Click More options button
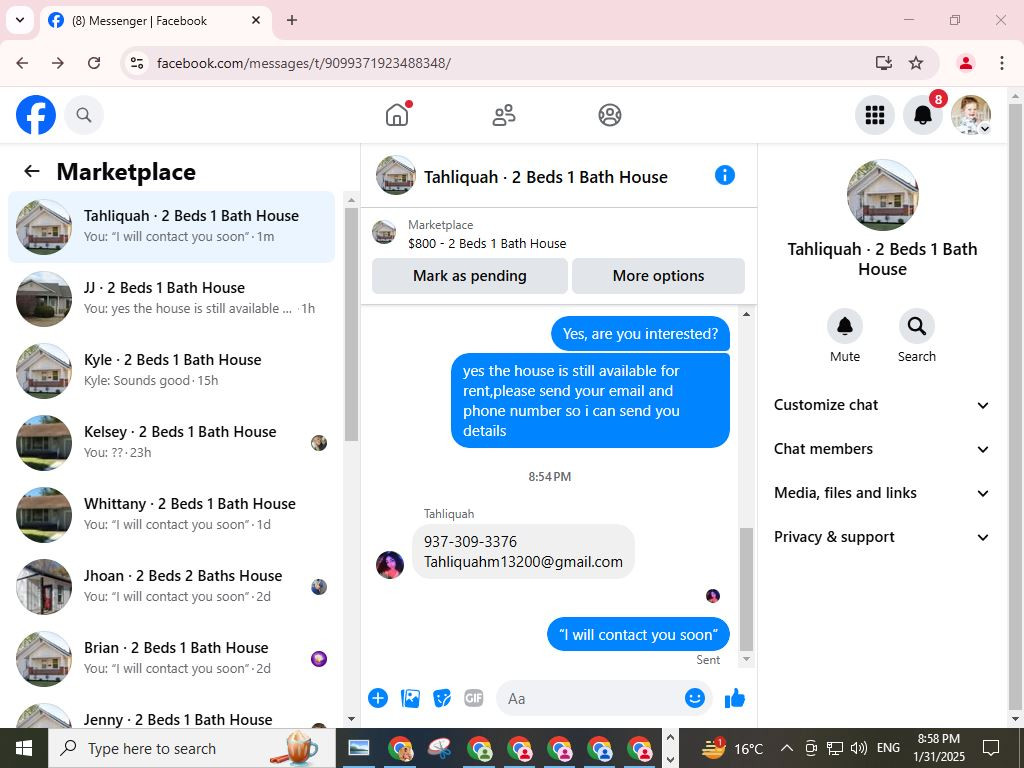 [658, 276]
